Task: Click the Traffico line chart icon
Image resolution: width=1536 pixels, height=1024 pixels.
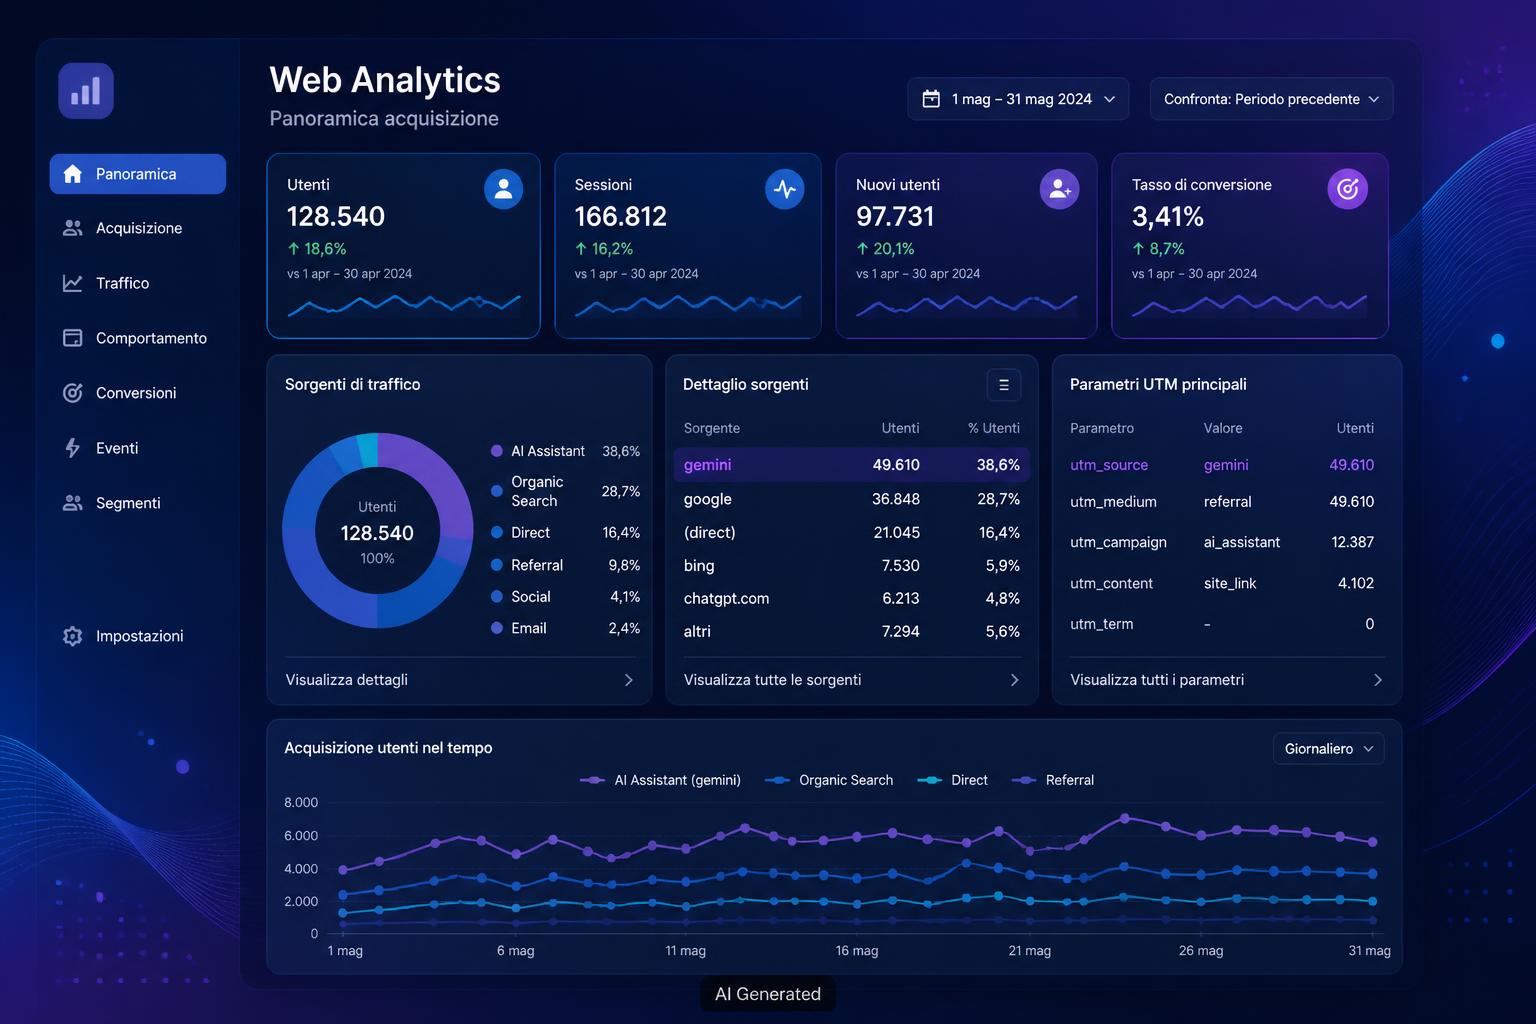Action: pos(72,283)
